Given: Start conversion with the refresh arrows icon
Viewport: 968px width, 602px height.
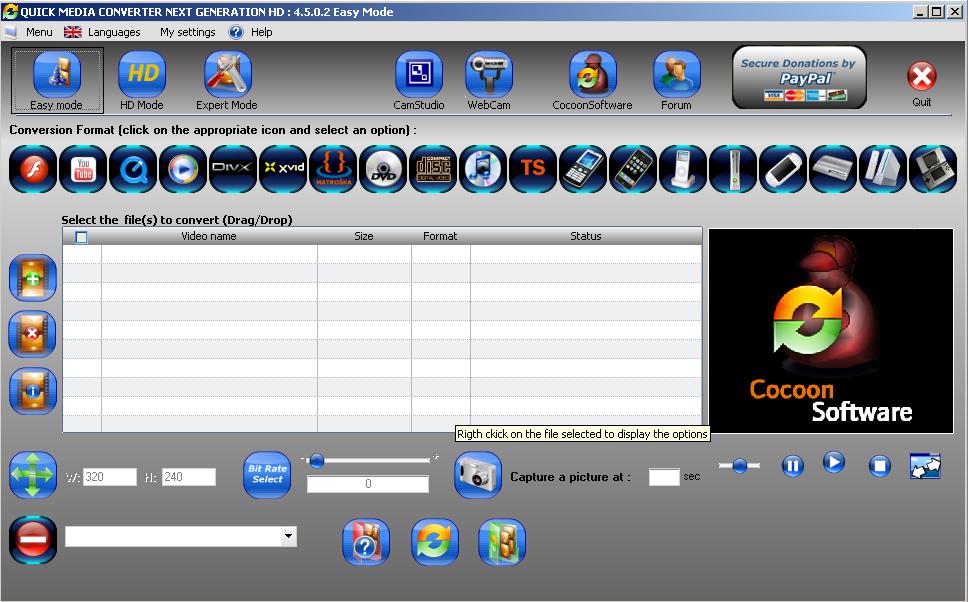Looking at the screenshot, I should pos(435,542).
